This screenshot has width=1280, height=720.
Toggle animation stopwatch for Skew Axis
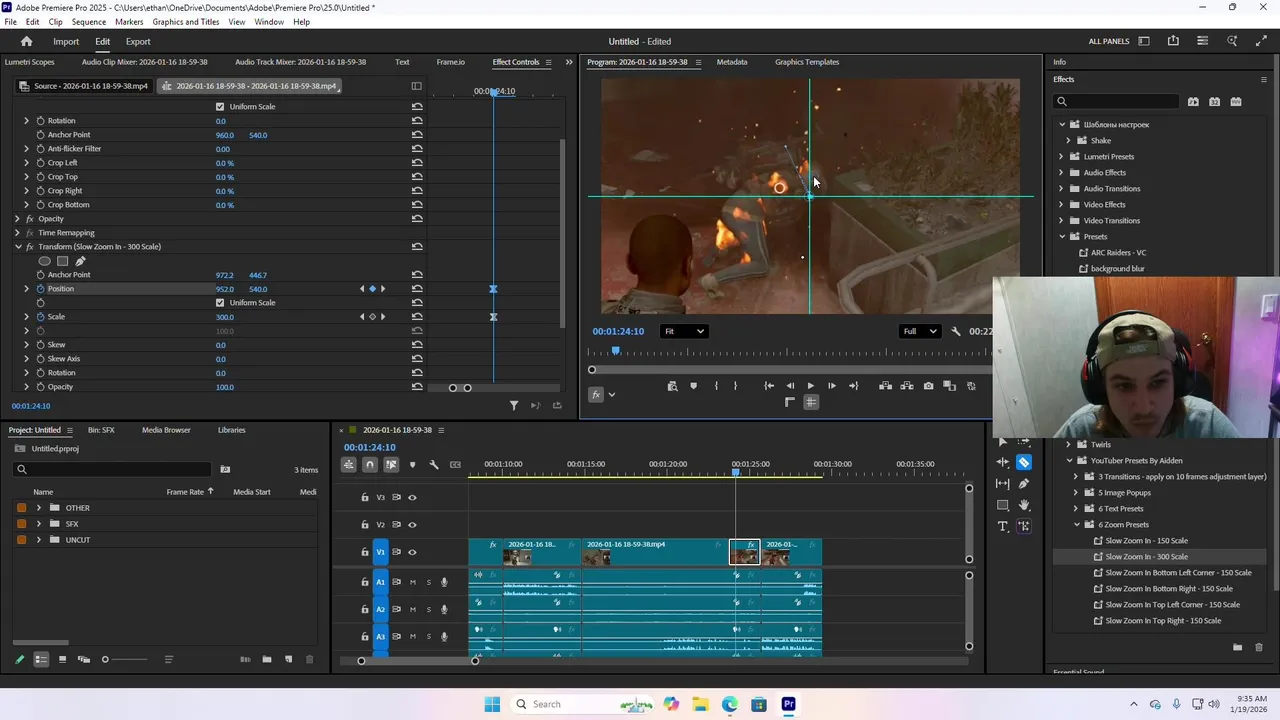pos(40,359)
